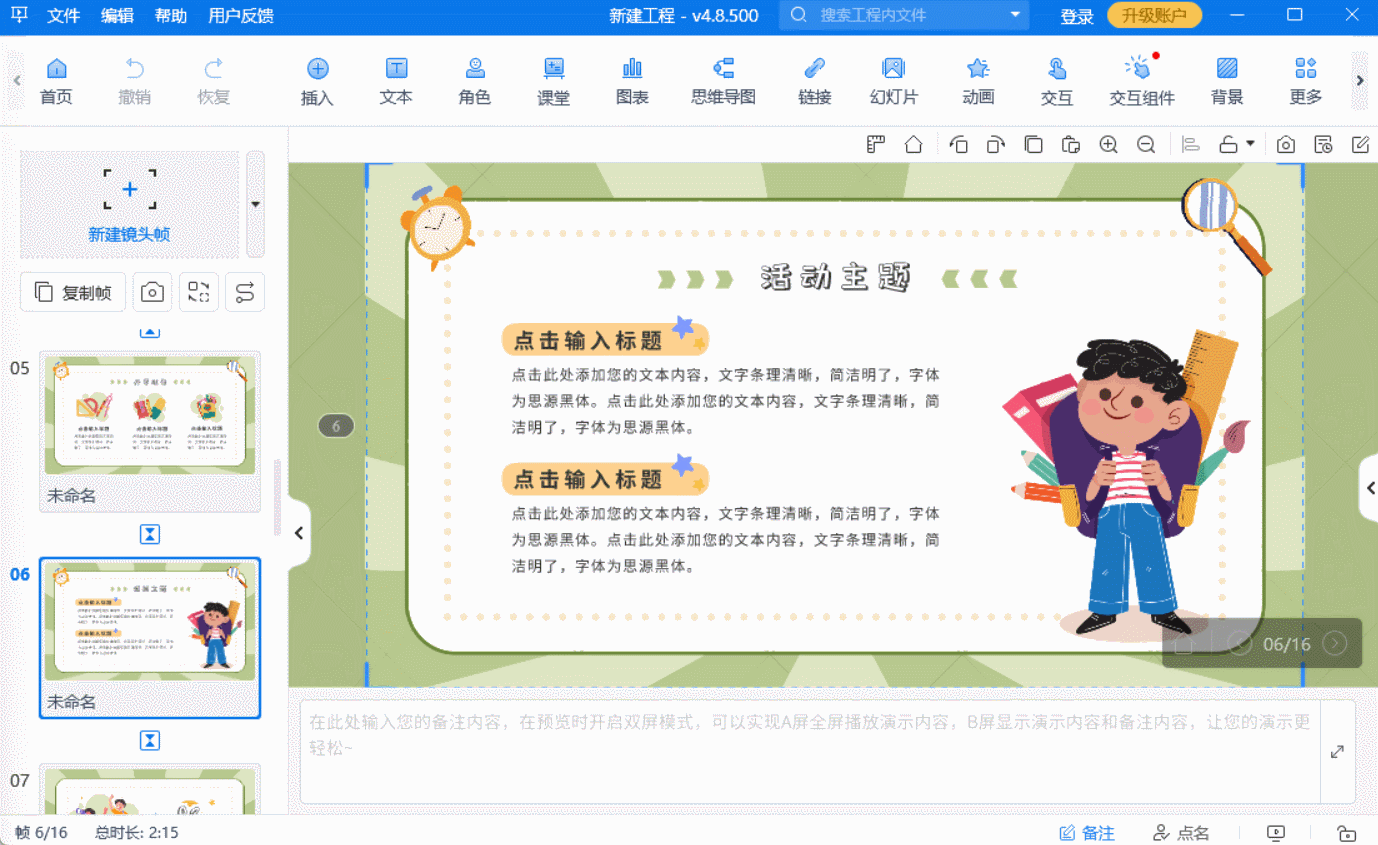This screenshot has height=845, width=1378.
Task: Open the 幻灯片 slideshow tool
Action: tap(894, 81)
